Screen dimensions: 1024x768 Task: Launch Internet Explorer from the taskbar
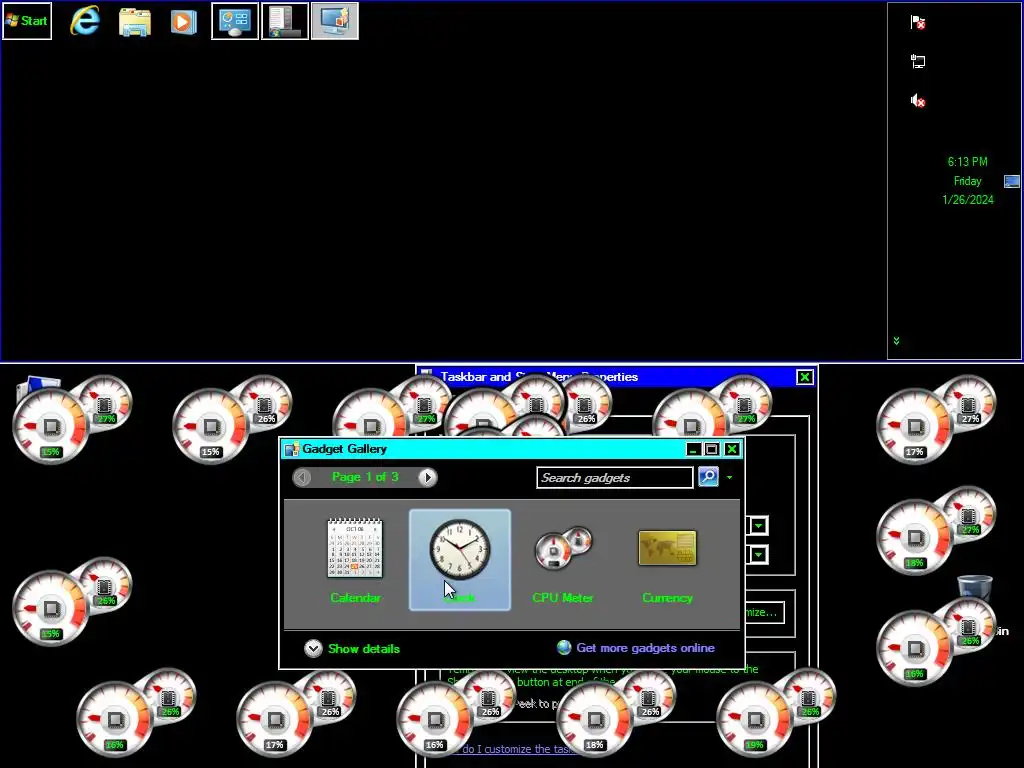pyautogui.click(x=85, y=21)
